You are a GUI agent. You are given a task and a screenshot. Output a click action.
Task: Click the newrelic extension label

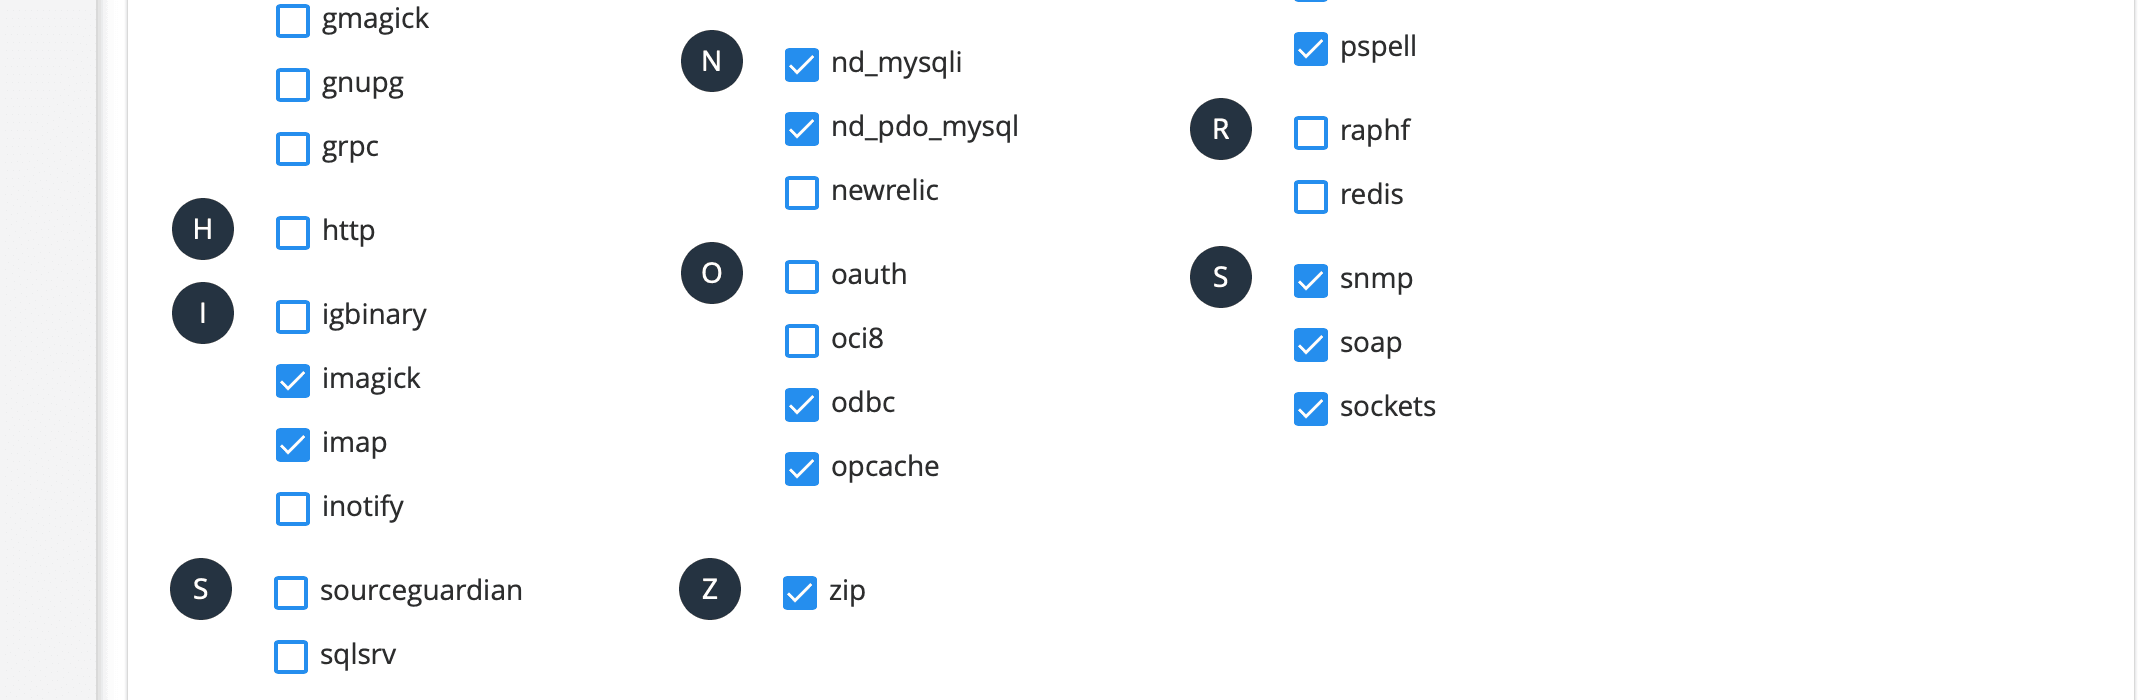[x=884, y=190]
